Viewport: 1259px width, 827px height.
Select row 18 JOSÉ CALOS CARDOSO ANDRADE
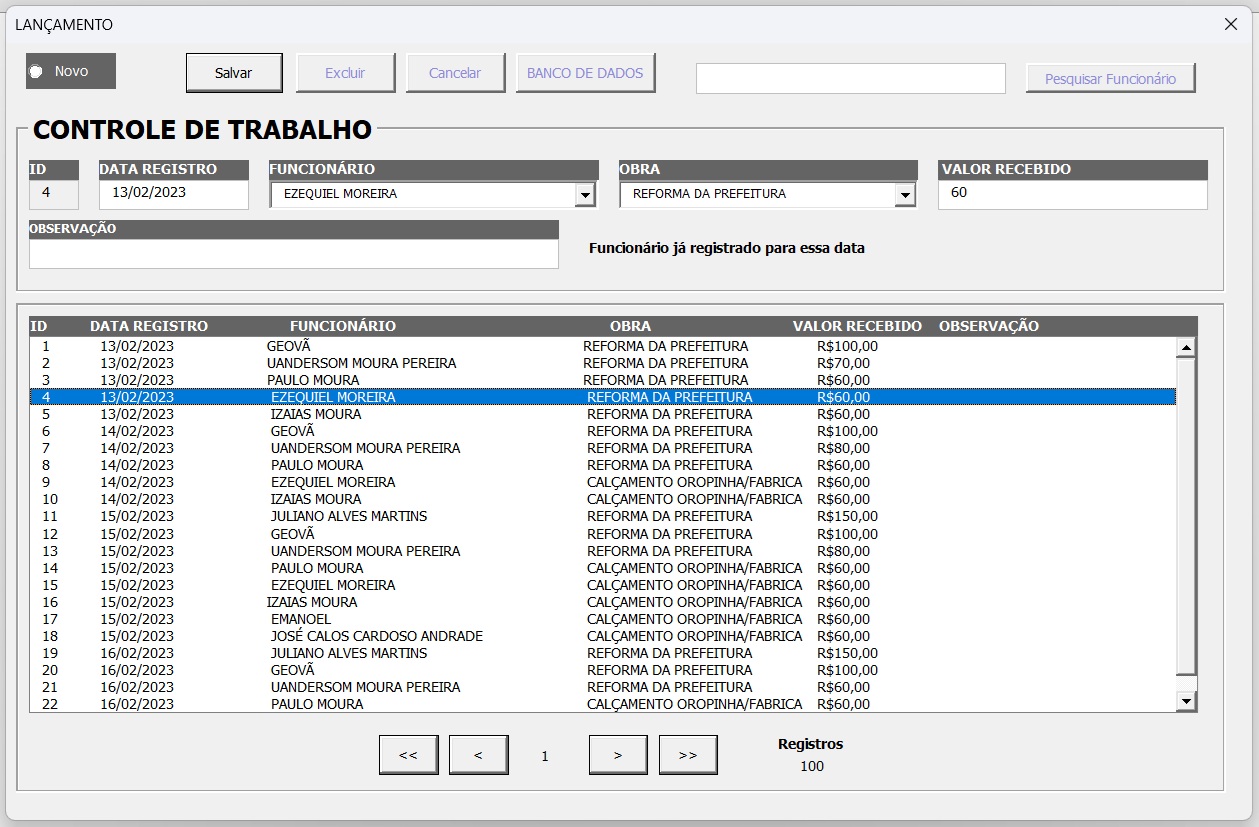coord(603,636)
